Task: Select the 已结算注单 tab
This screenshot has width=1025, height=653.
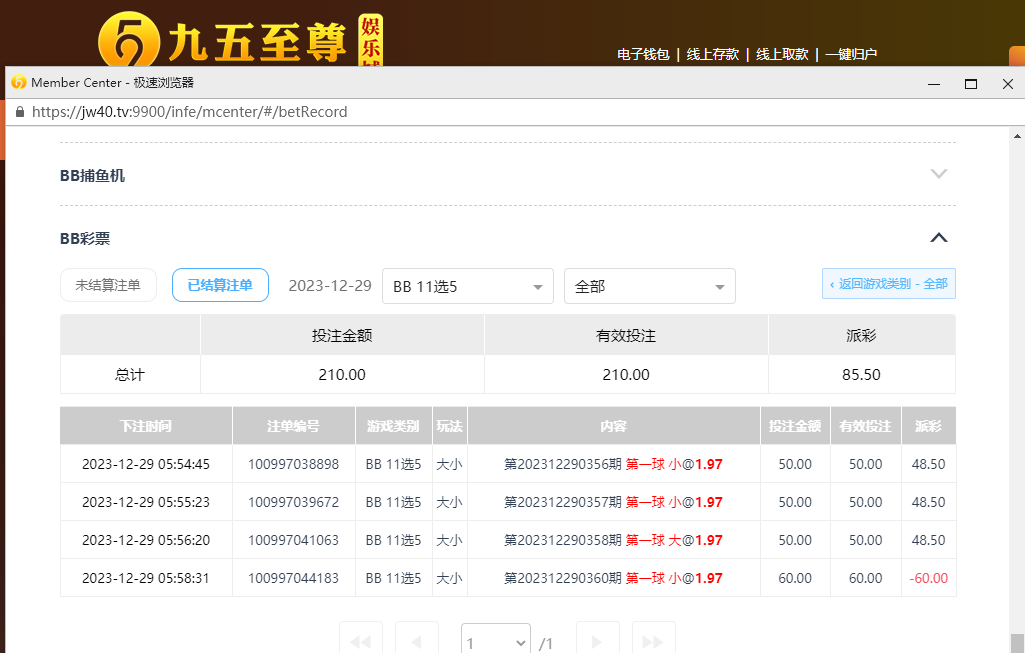Action: coord(220,285)
